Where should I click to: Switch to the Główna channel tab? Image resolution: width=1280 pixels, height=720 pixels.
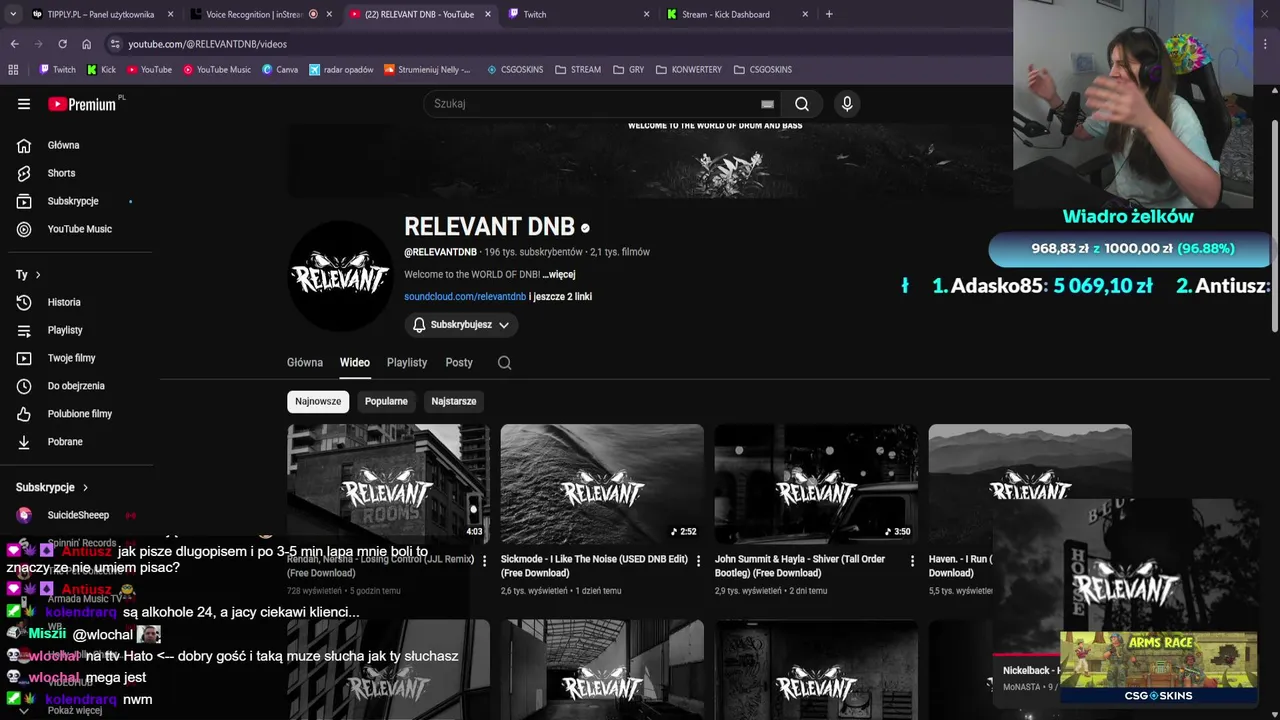pos(305,363)
